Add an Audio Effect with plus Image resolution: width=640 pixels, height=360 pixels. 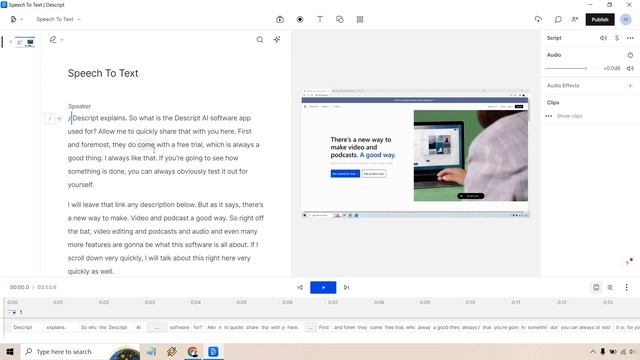[630, 86]
